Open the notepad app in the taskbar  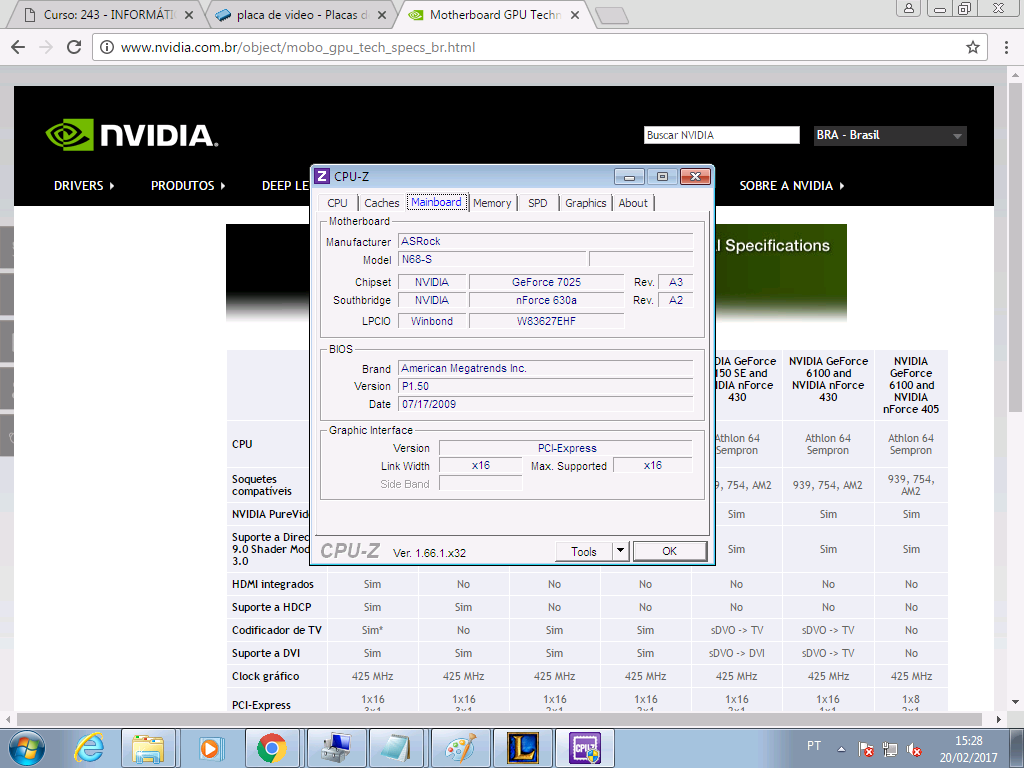(398, 748)
